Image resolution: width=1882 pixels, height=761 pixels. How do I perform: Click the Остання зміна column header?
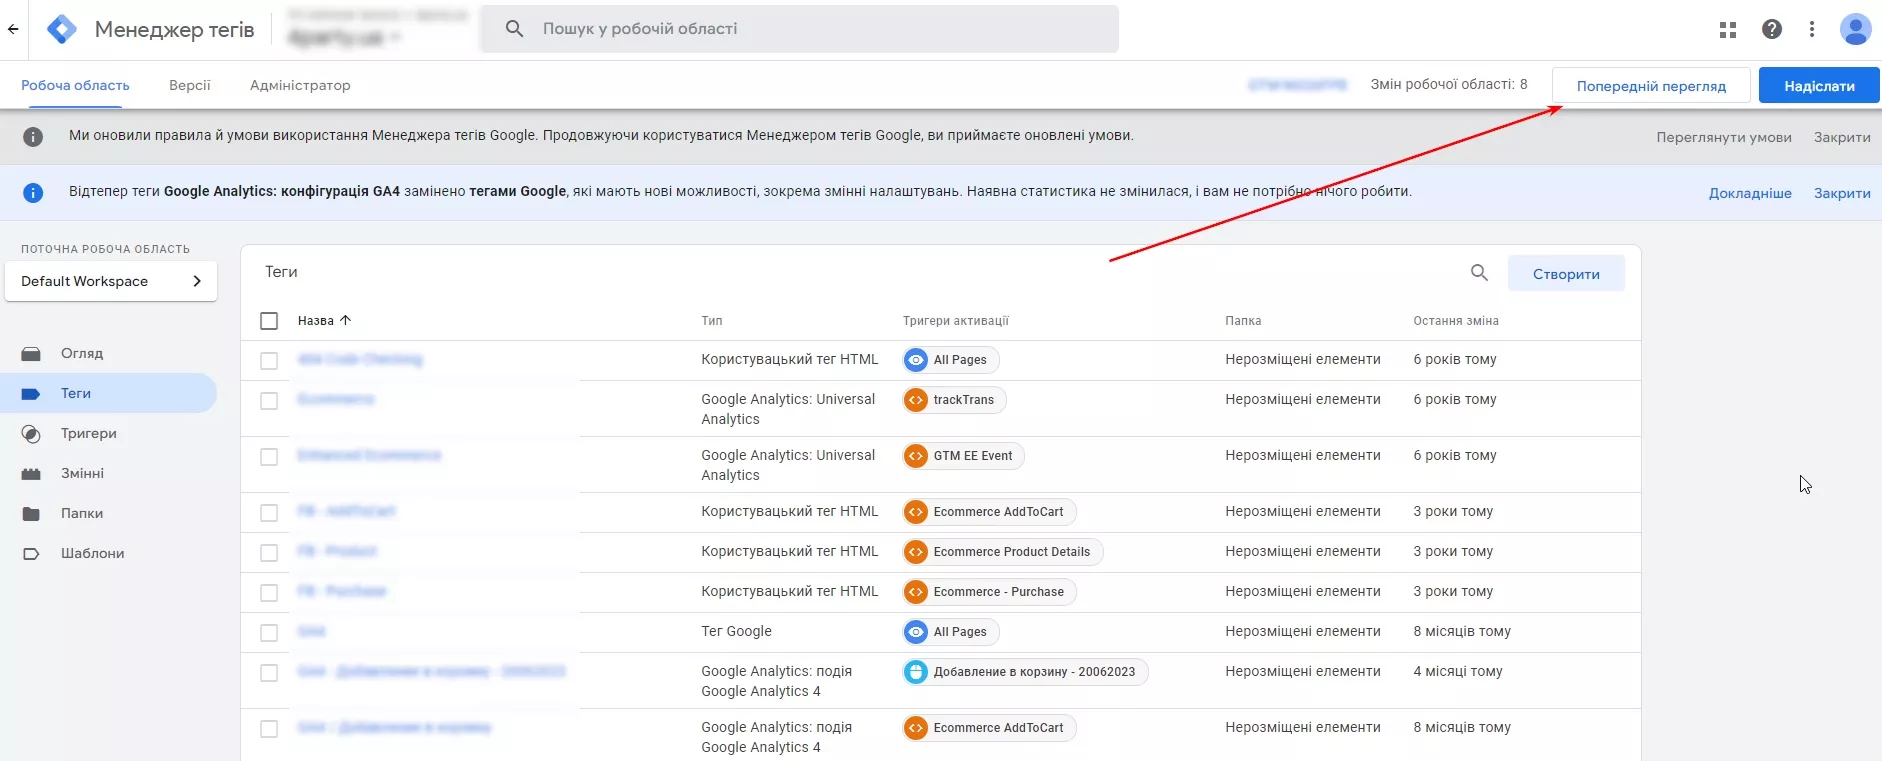[1456, 321]
